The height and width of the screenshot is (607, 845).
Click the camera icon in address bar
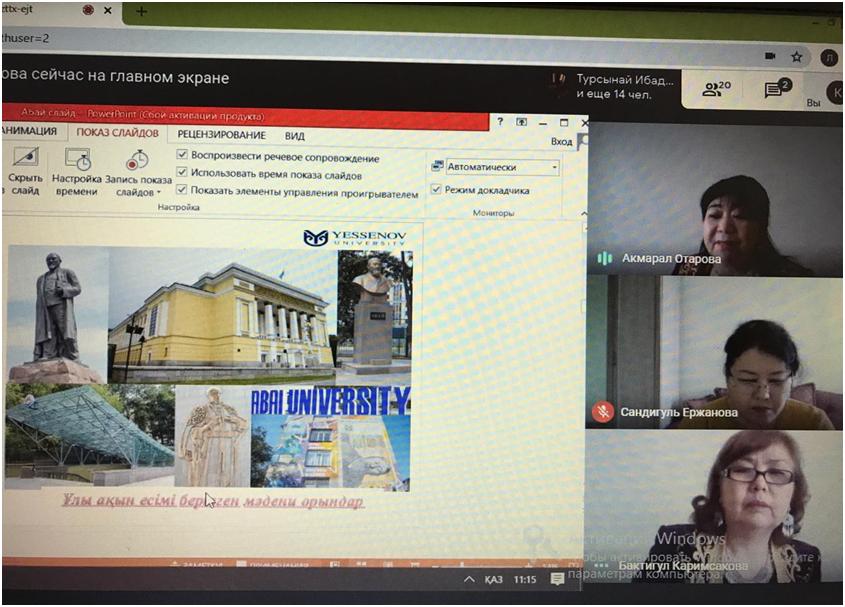tap(768, 56)
